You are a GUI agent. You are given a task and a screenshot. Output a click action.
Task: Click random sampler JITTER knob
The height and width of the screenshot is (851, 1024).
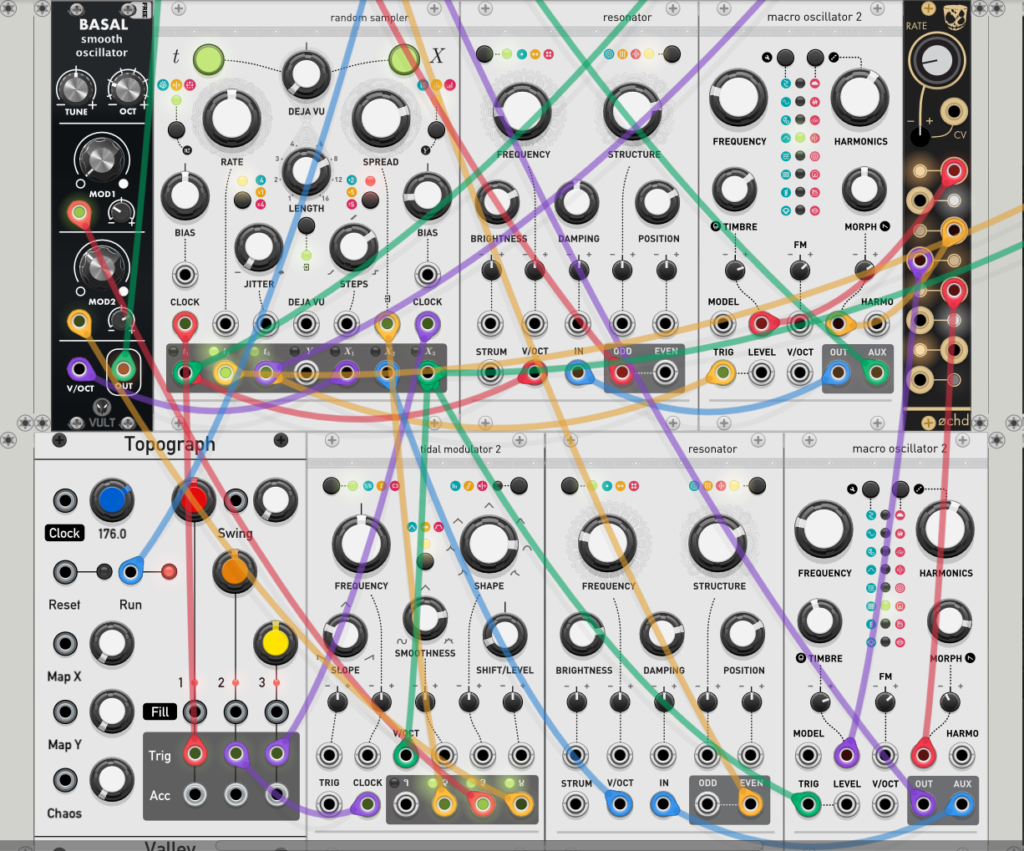click(x=259, y=248)
